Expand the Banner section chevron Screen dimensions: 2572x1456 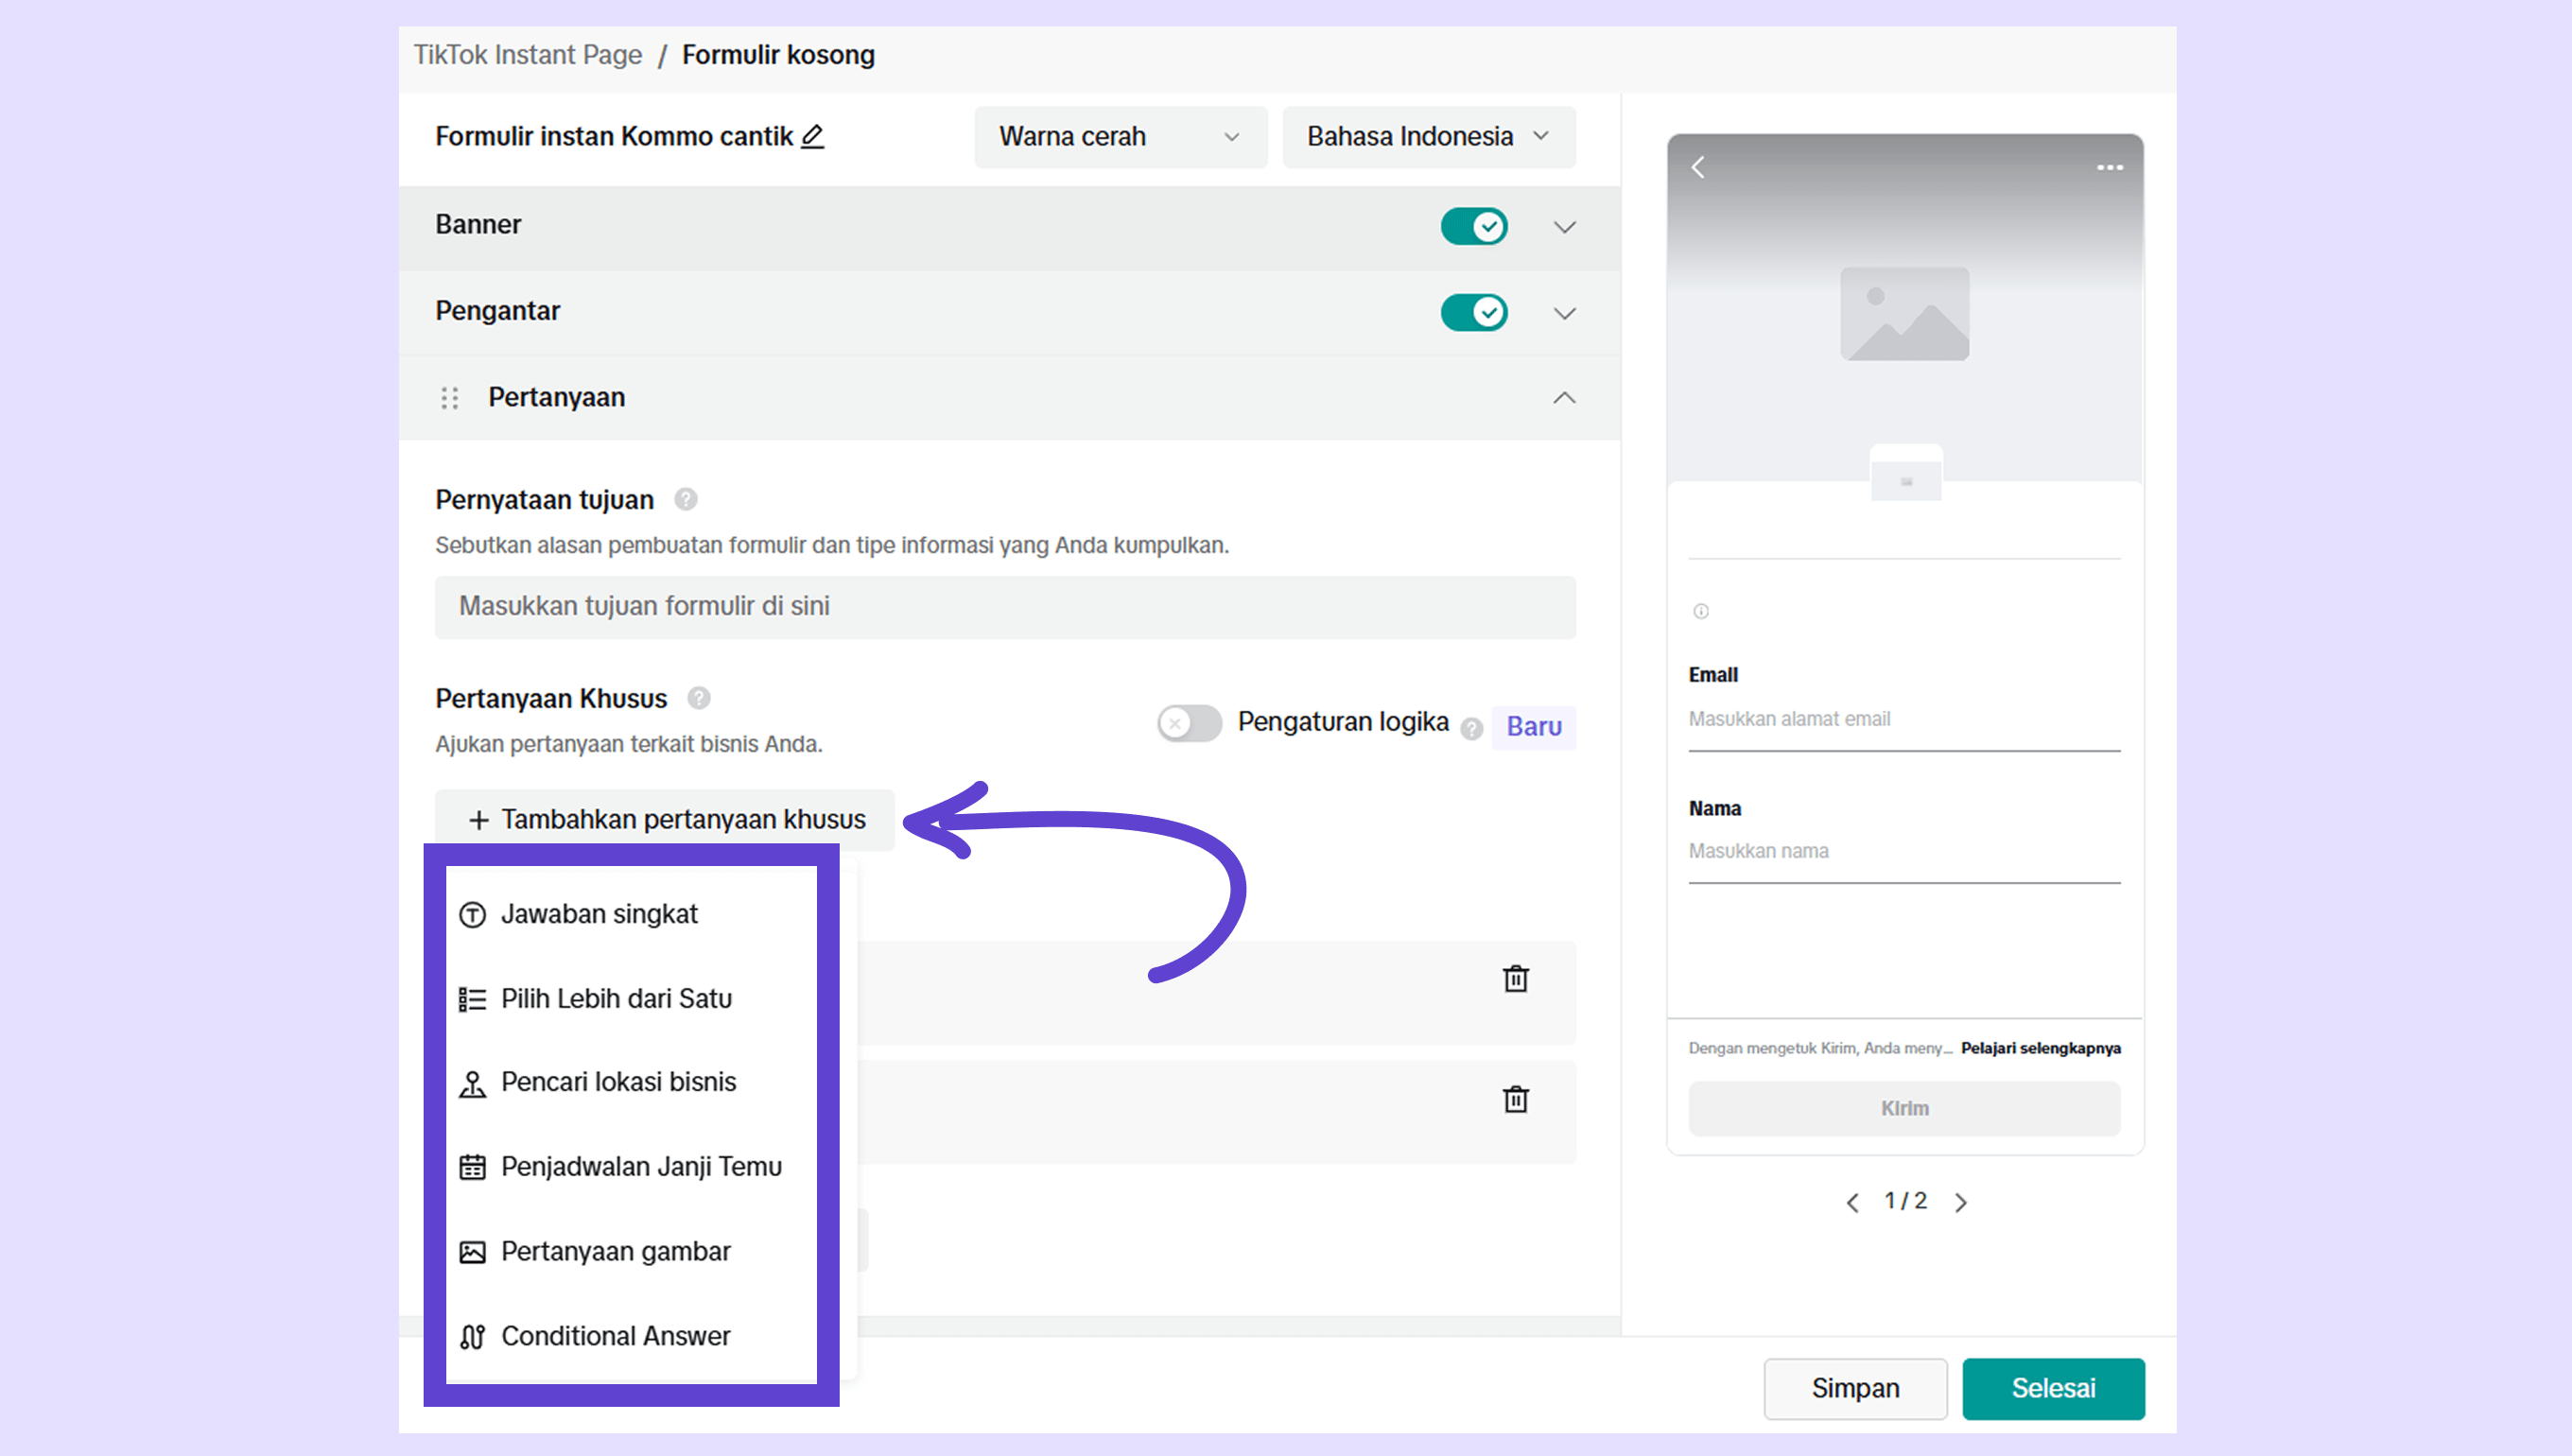point(1565,227)
